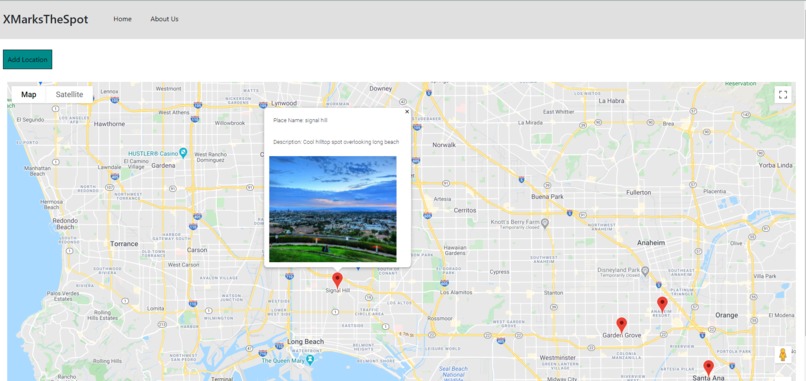Click the Yorba Linda map label
The width and height of the screenshot is (806, 381).
[776, 165]
